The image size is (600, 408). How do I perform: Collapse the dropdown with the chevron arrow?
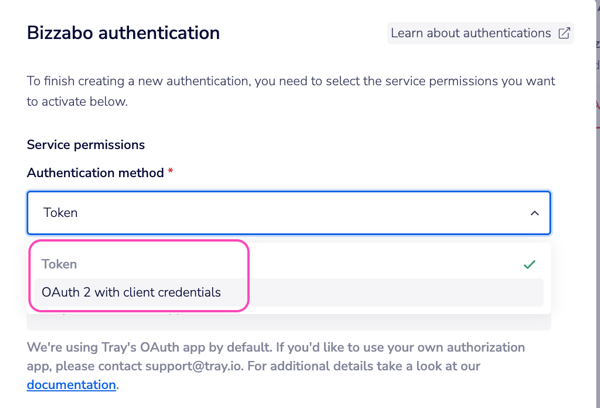534,213
